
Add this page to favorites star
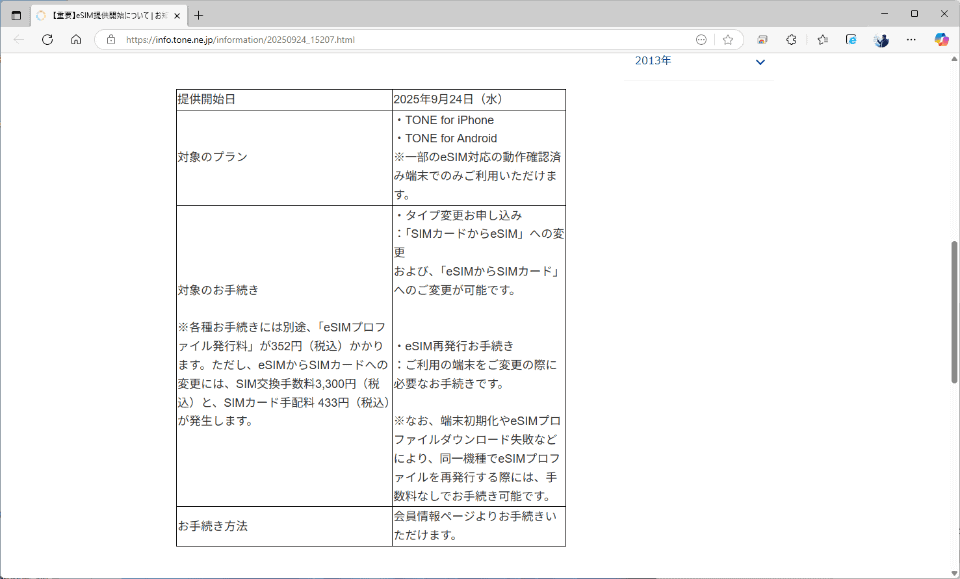[727, 40]
